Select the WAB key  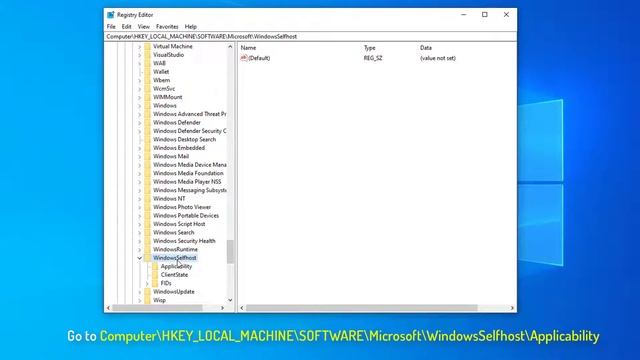(x=159, y=63)
